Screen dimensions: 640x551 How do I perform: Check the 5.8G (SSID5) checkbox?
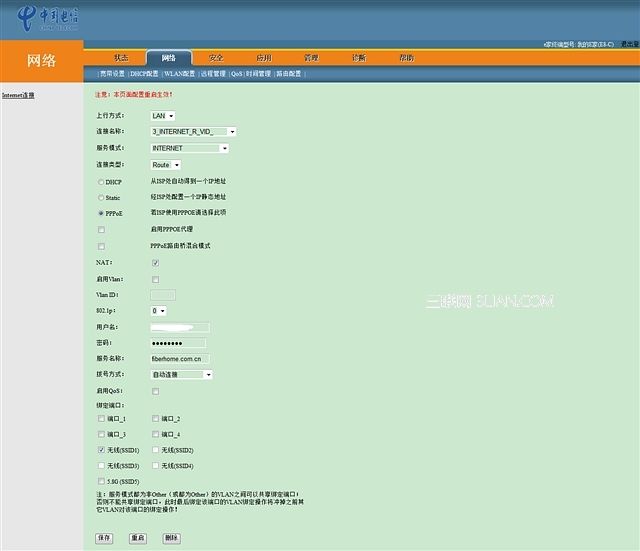click(101, 481)
